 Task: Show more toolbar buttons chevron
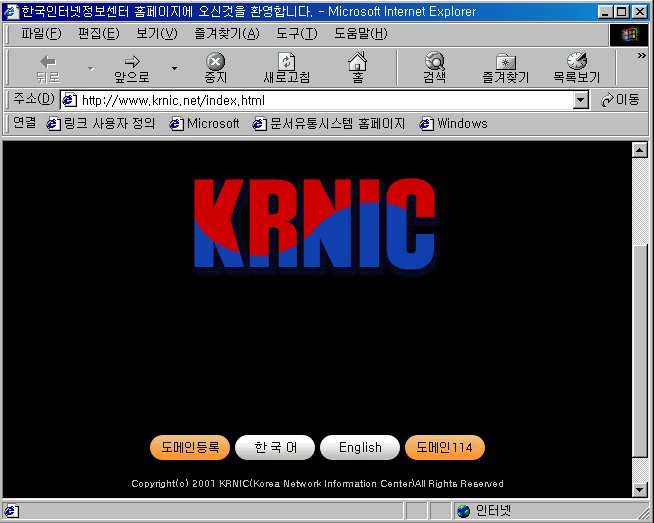641,55
